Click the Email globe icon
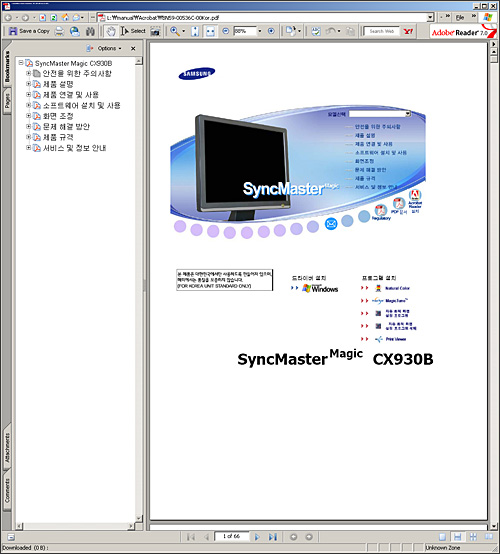Image resolution: width=500 pixels, height=554 pixels. (x=75, y=31)
